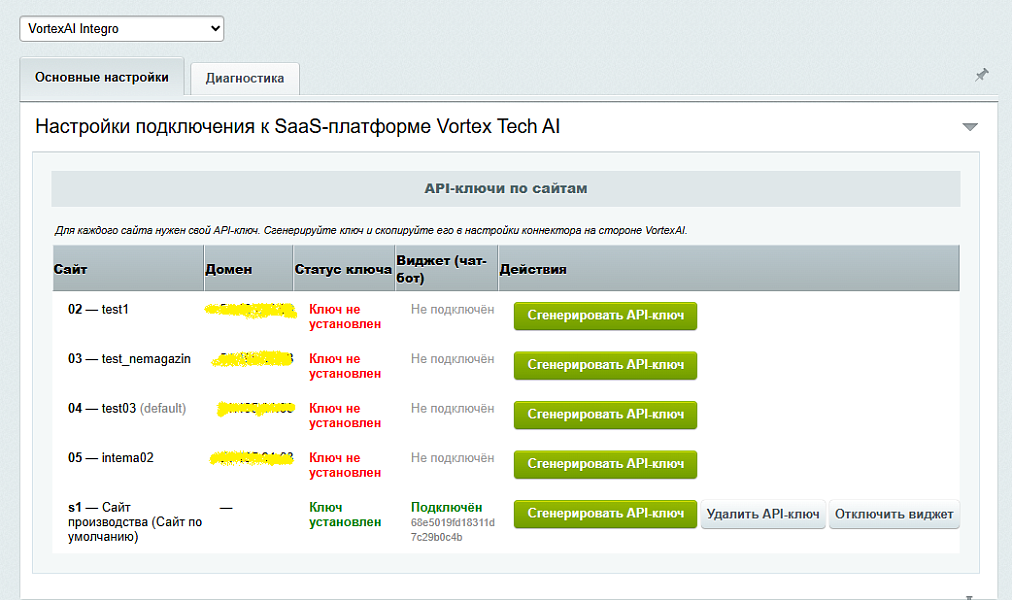The width and height of the screenshot is (1012, 600).
Task: Generate API key for 03 test_nemagazin
Action: click(x=605, y=365)
